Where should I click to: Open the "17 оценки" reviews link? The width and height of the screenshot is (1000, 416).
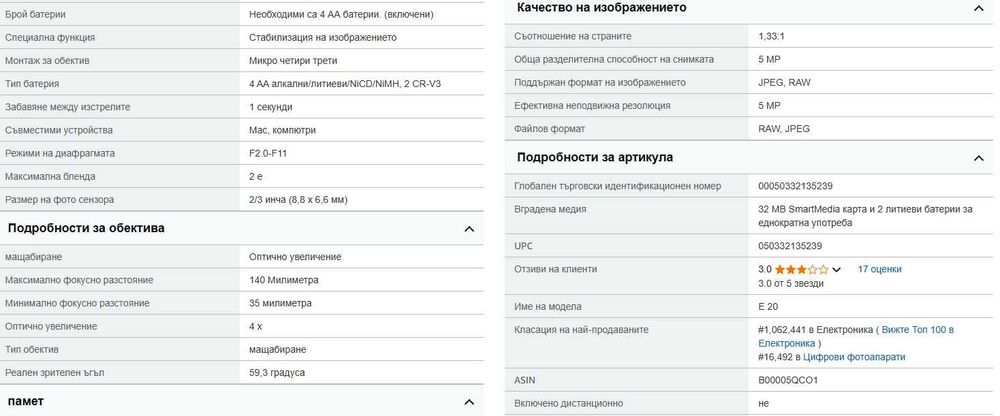tap(879, 270)
